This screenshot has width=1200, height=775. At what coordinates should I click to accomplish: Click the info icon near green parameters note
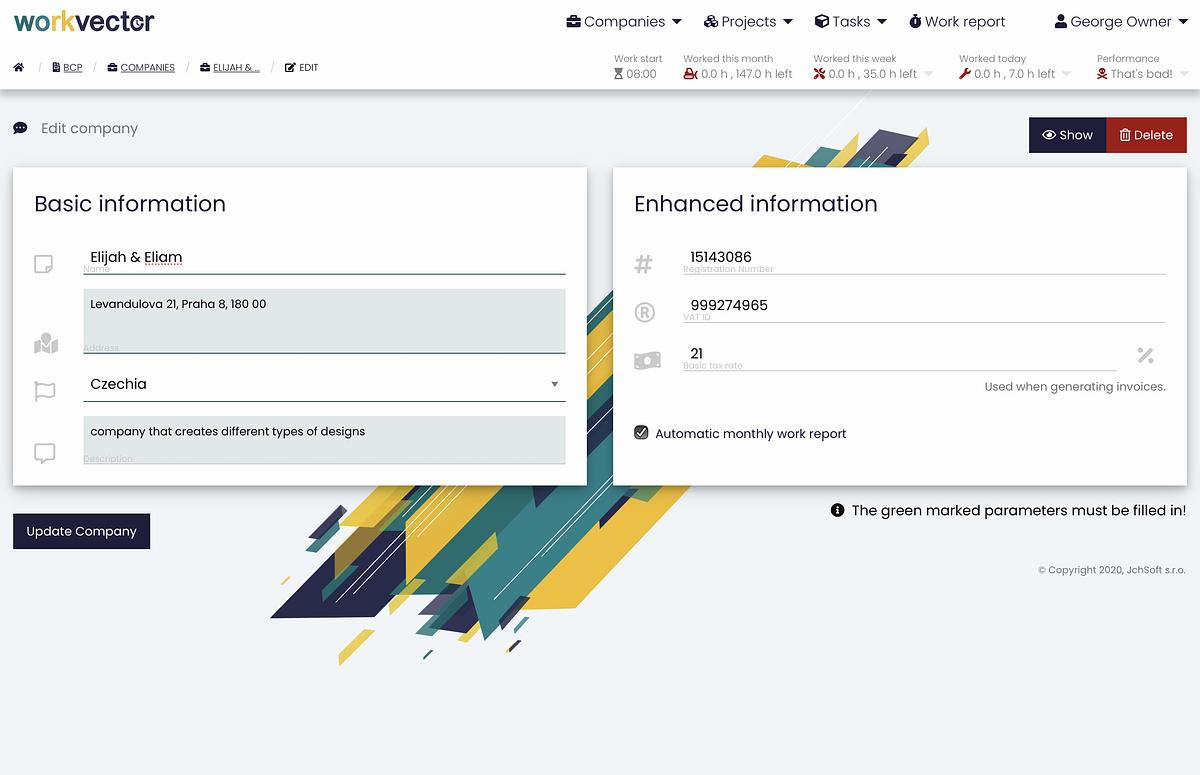point(838,510)
